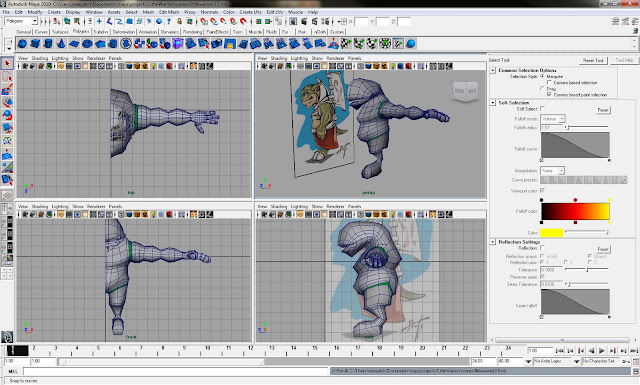Screen dimensions: 640x385
Task: Activate the Lasso select tool in toolbox
Action: tap(7, 77)
